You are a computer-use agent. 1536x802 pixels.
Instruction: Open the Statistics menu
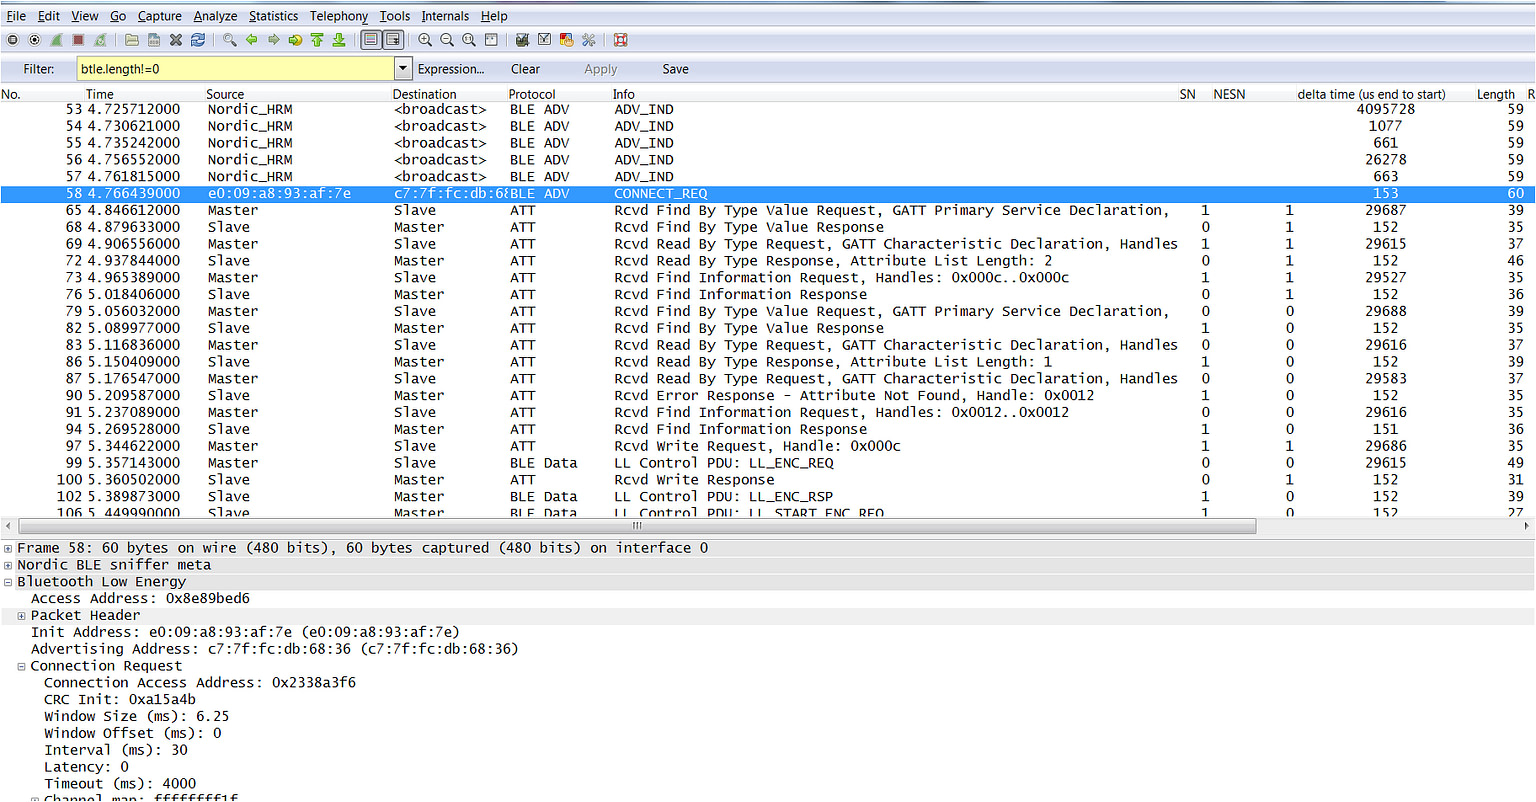click(273, 16)
